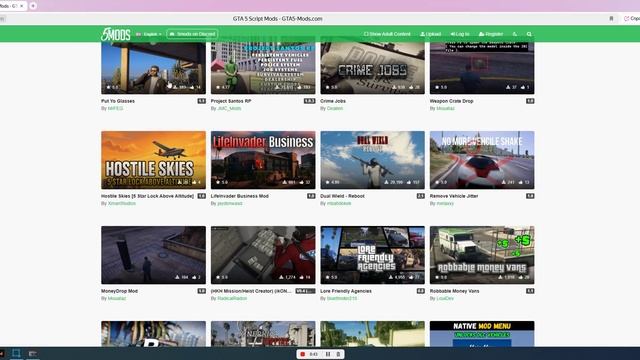This screenshot has width=640, height=360.
Task: Toggle dark mode with the moon icon
Action: click(x=515, y=34)
